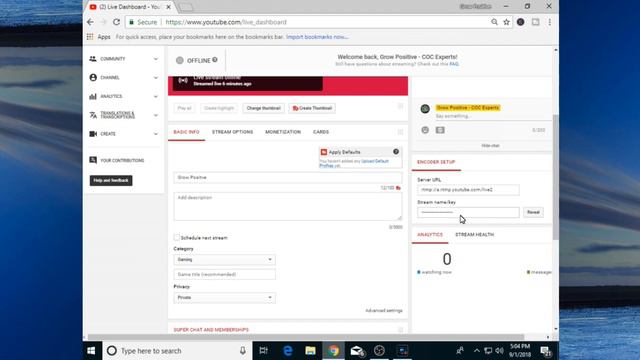Image resolution: width=640 pixels, height=360 pixels.
Task: Close the Live Dashboard browser tab
Action: click(168, 7)
